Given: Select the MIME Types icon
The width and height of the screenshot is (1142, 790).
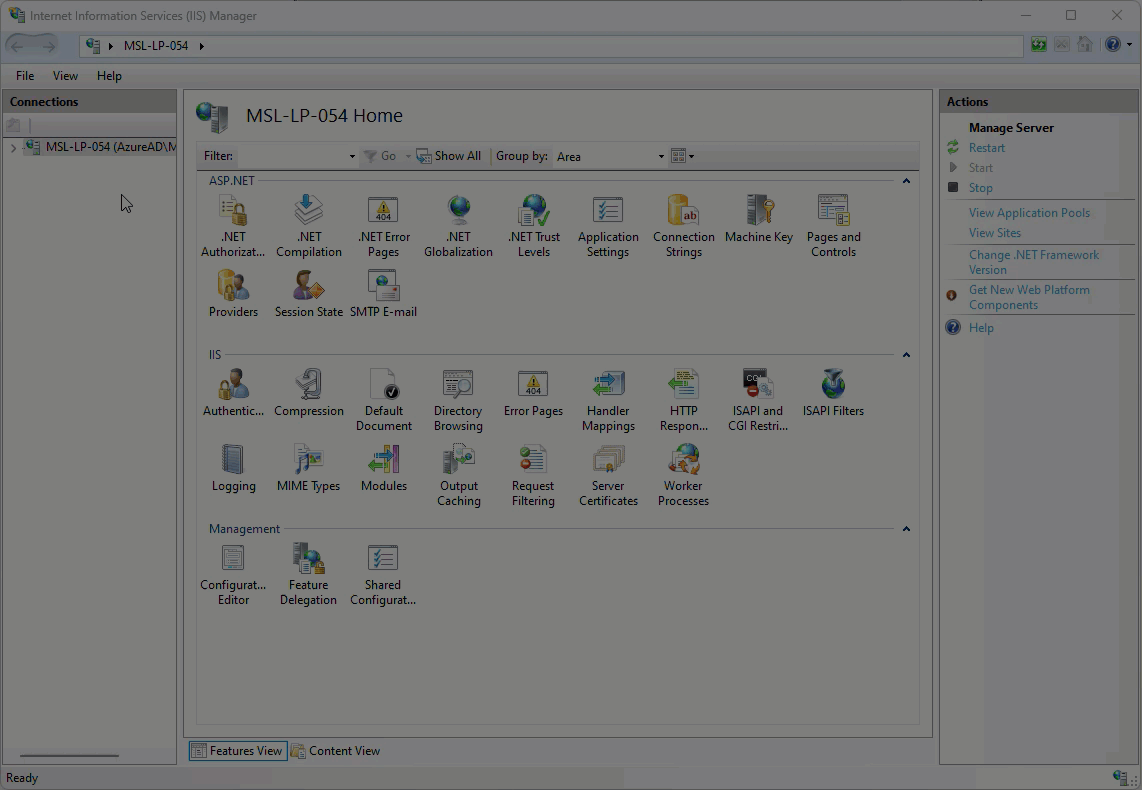Looking at the screenshot, I should [308, 461].
